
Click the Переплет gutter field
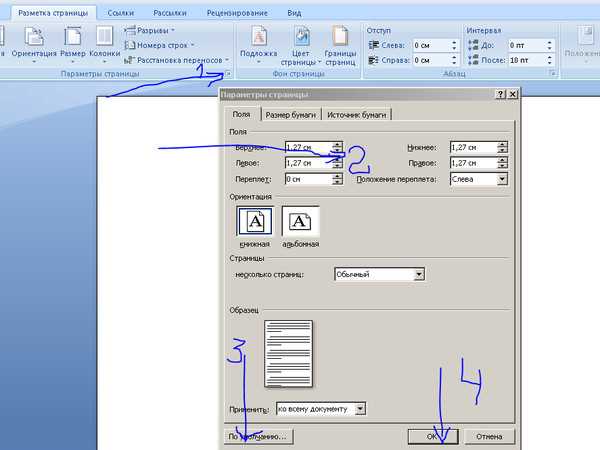308,179
